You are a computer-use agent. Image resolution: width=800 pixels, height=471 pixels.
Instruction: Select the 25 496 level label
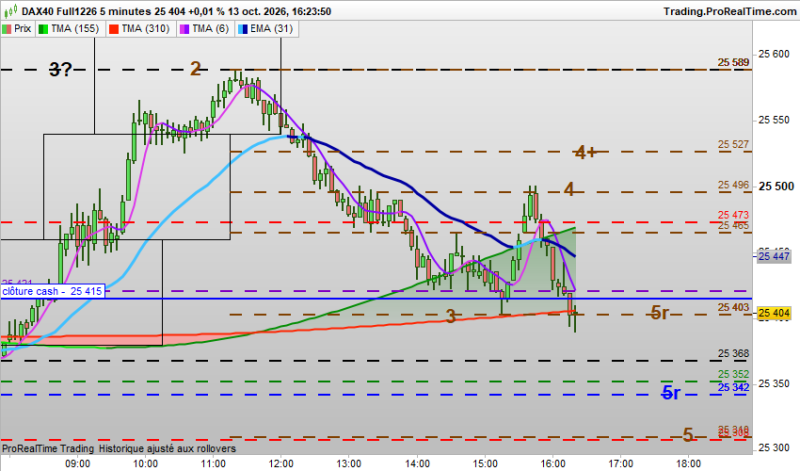click(733, 185)
